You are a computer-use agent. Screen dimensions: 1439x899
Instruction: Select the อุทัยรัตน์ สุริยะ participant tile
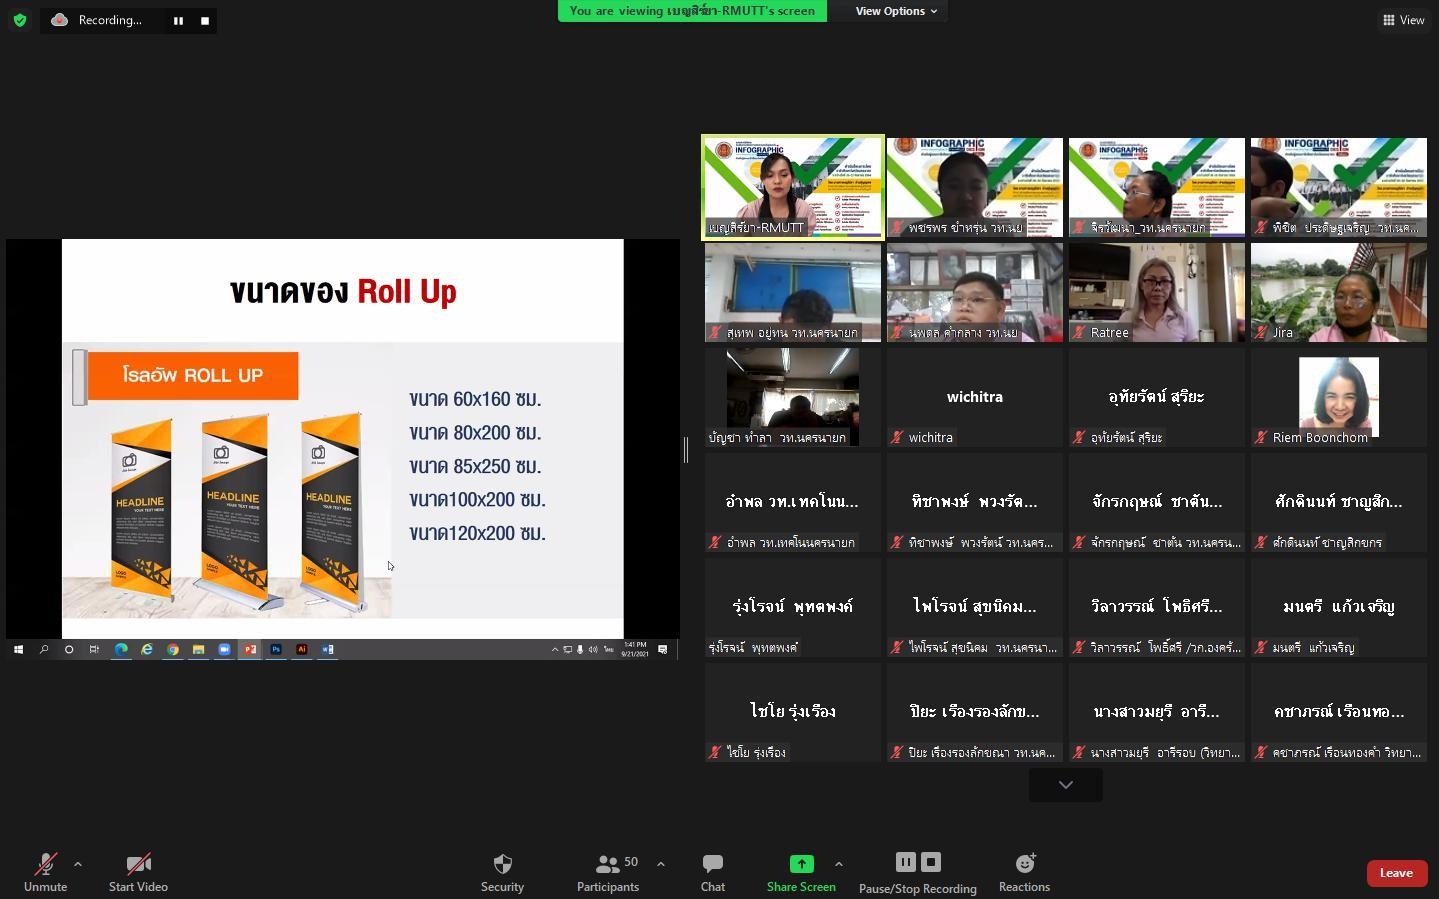tap(1157, 397)
